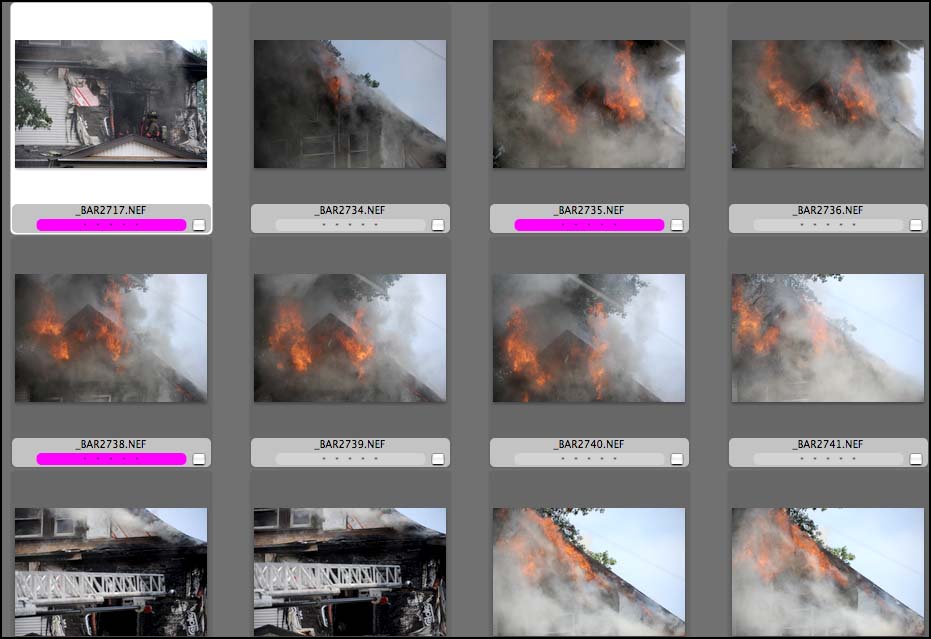This screenshot has width=931, height=639.
Task: Click the filename text _BAR2740.NEF
Action: click(589, 444)
